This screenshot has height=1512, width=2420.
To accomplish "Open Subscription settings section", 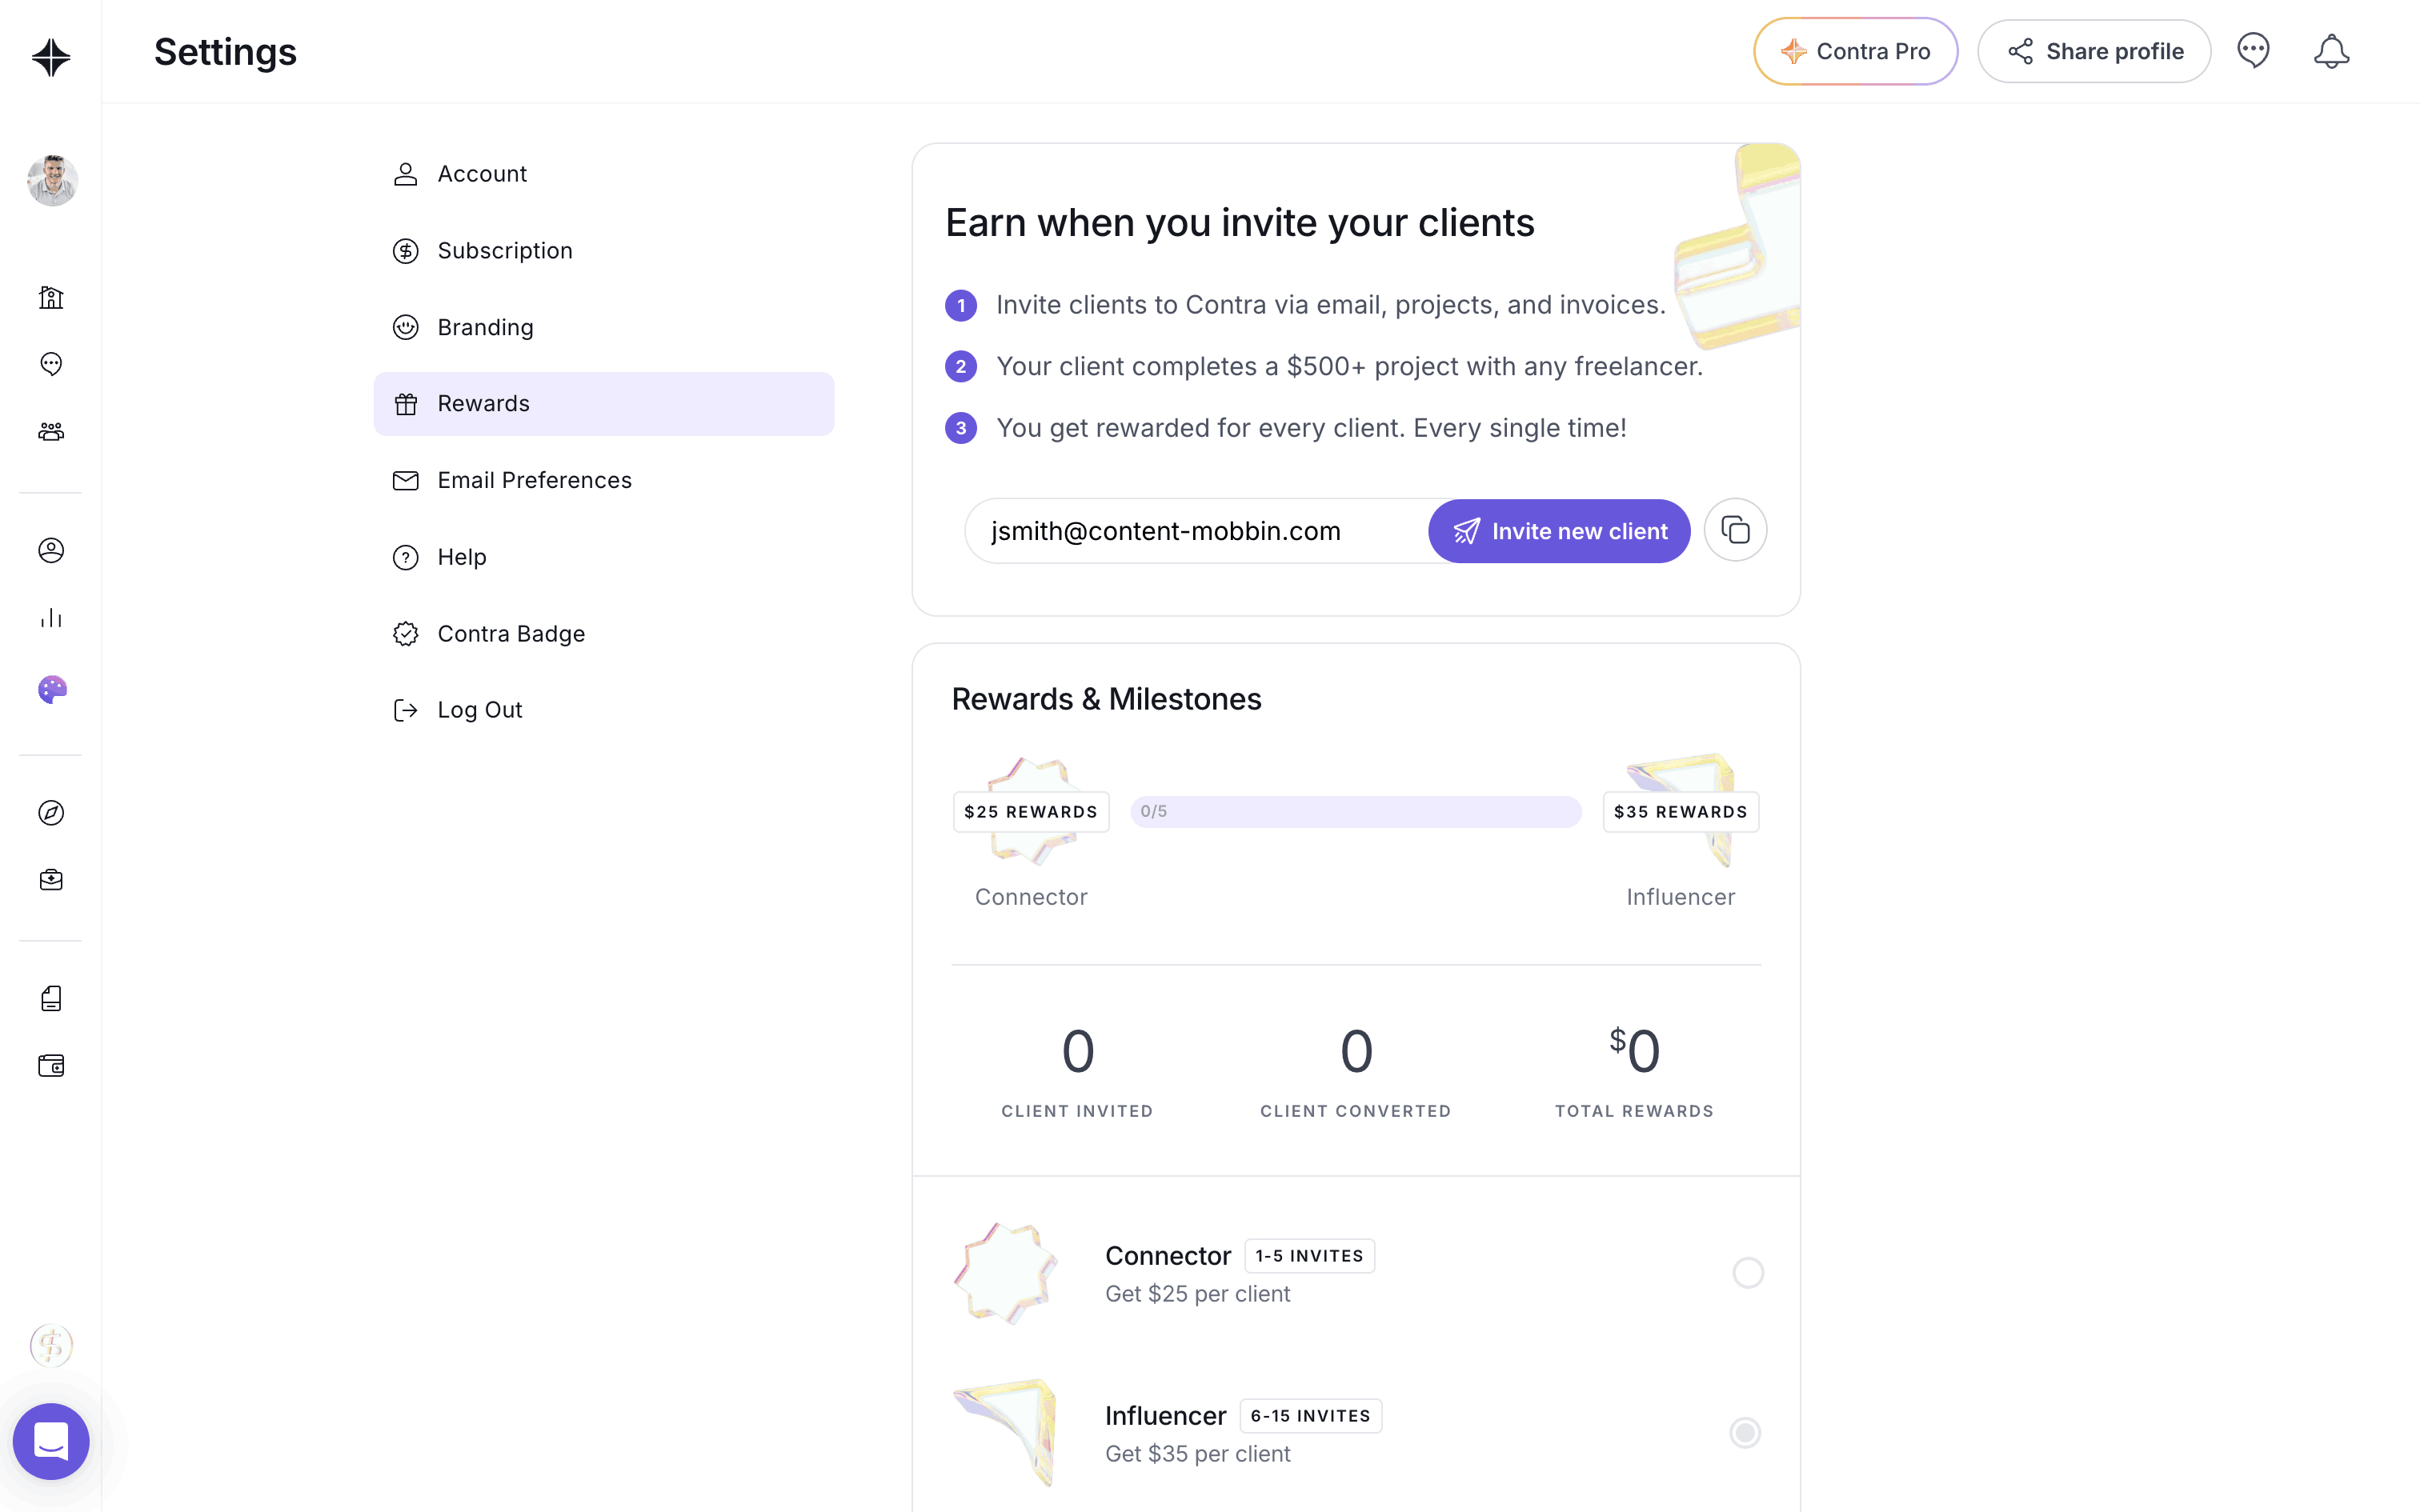I will coord(504,251).
